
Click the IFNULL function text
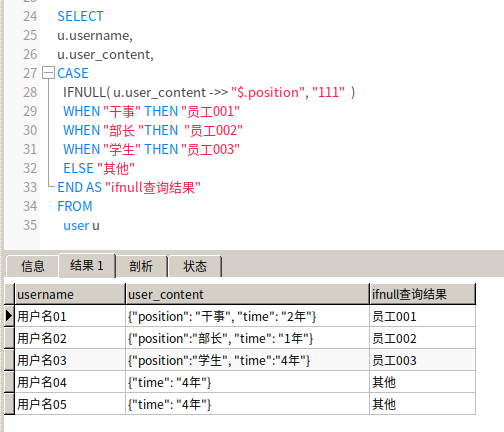84,92
